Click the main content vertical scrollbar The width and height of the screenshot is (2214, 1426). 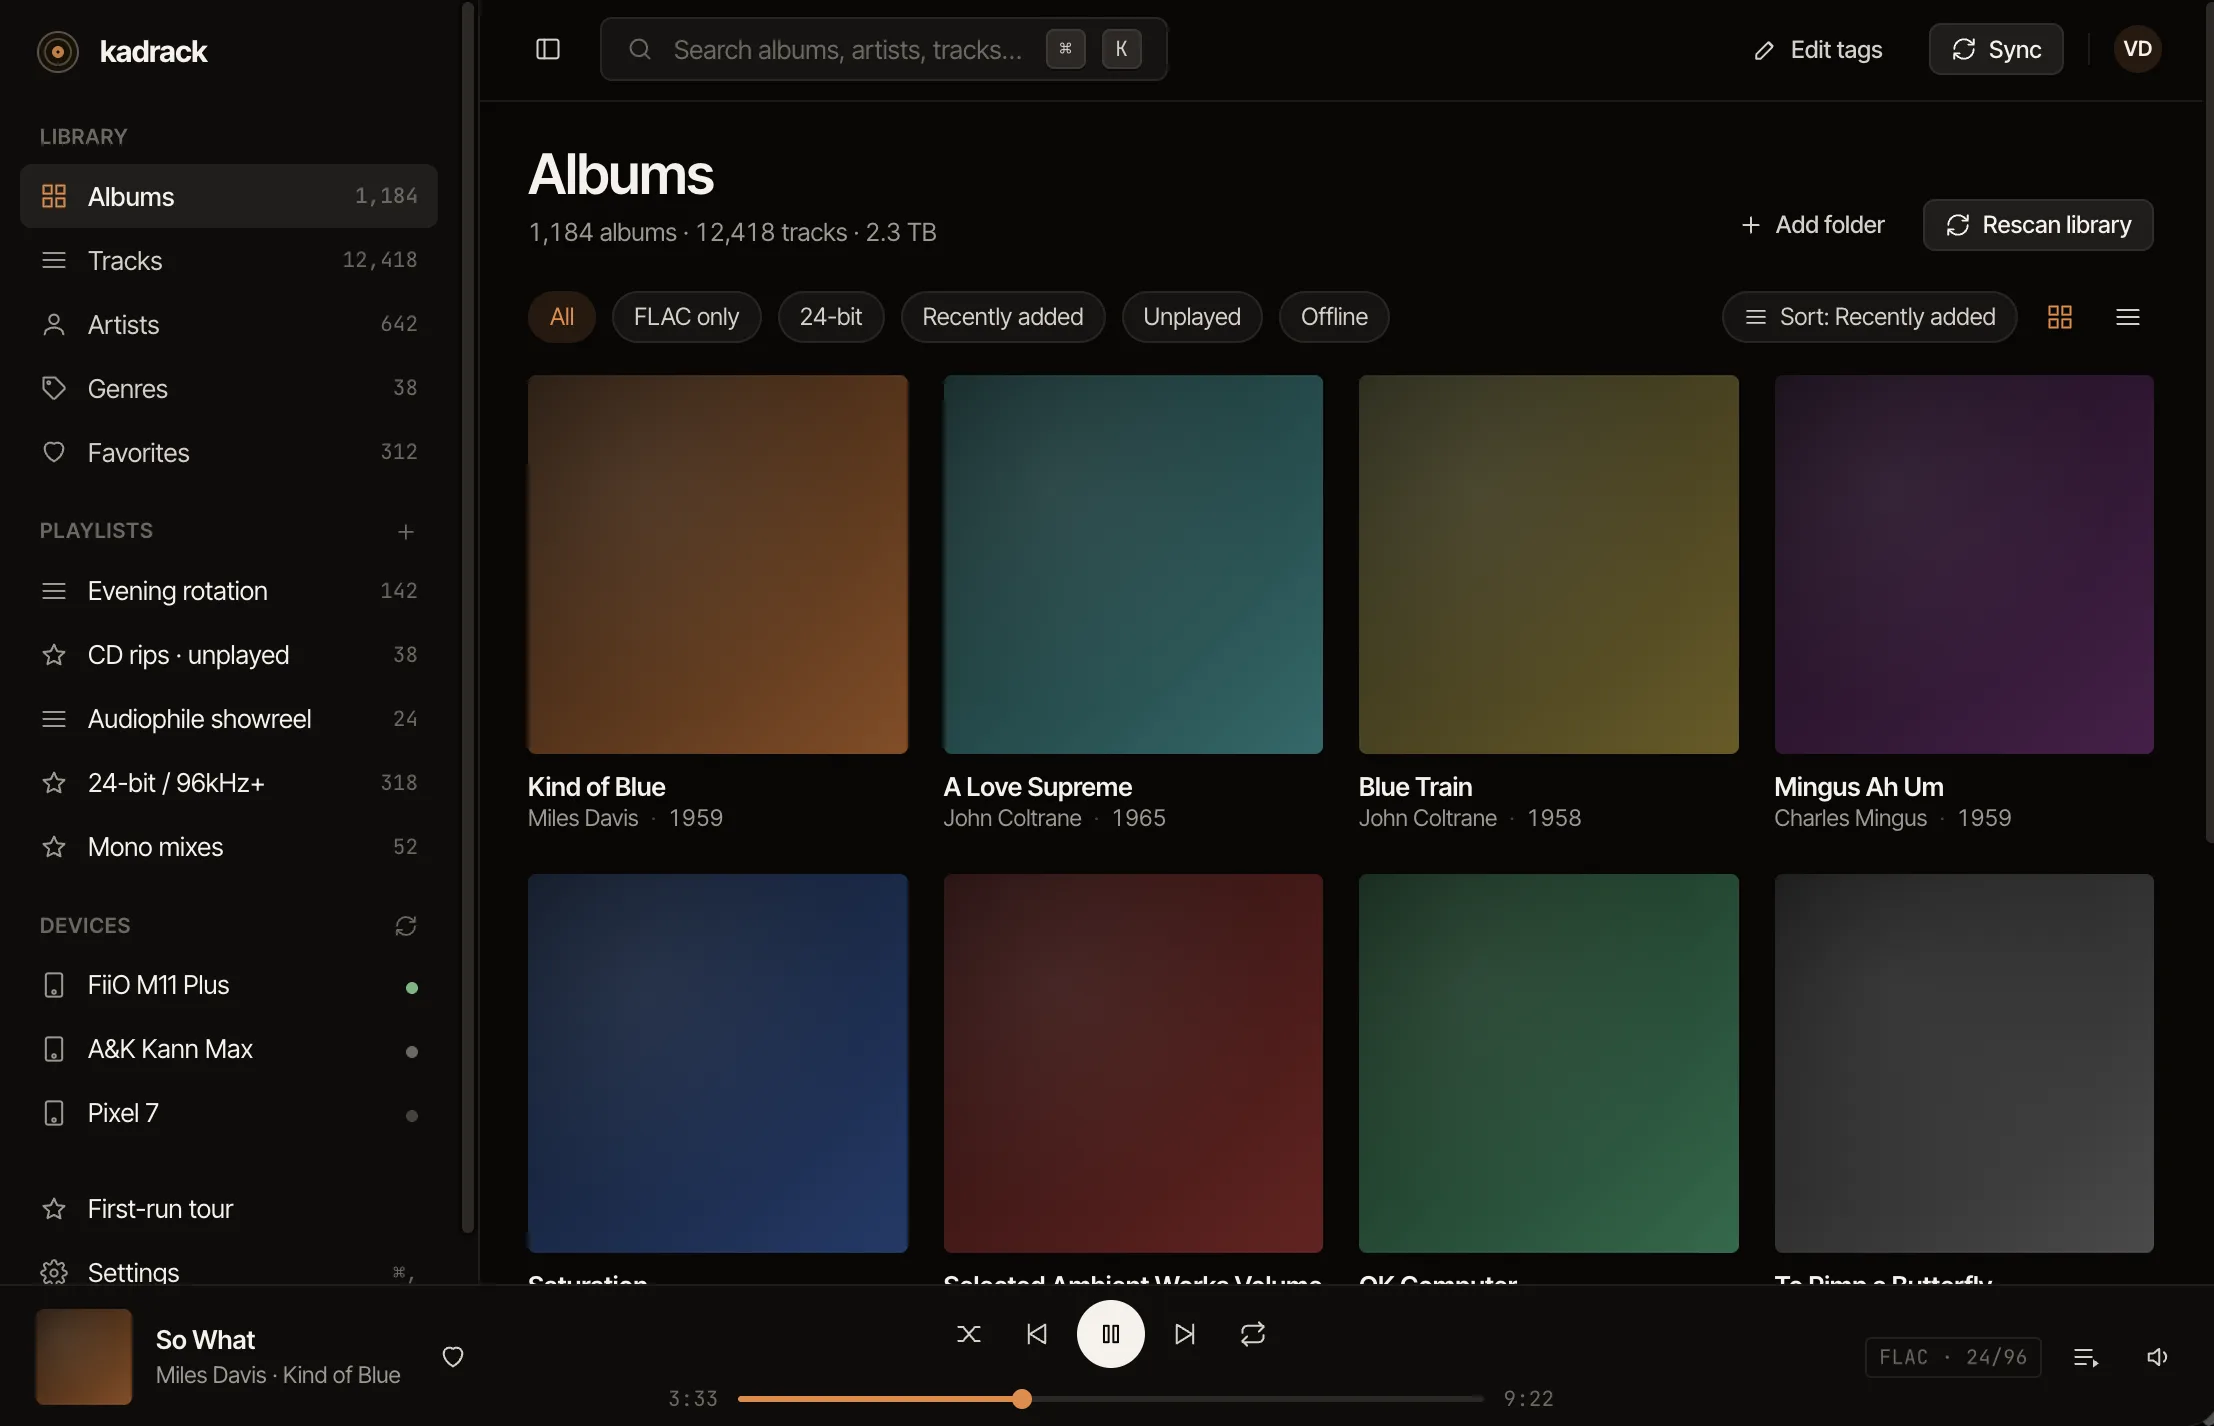[2209, 422]
